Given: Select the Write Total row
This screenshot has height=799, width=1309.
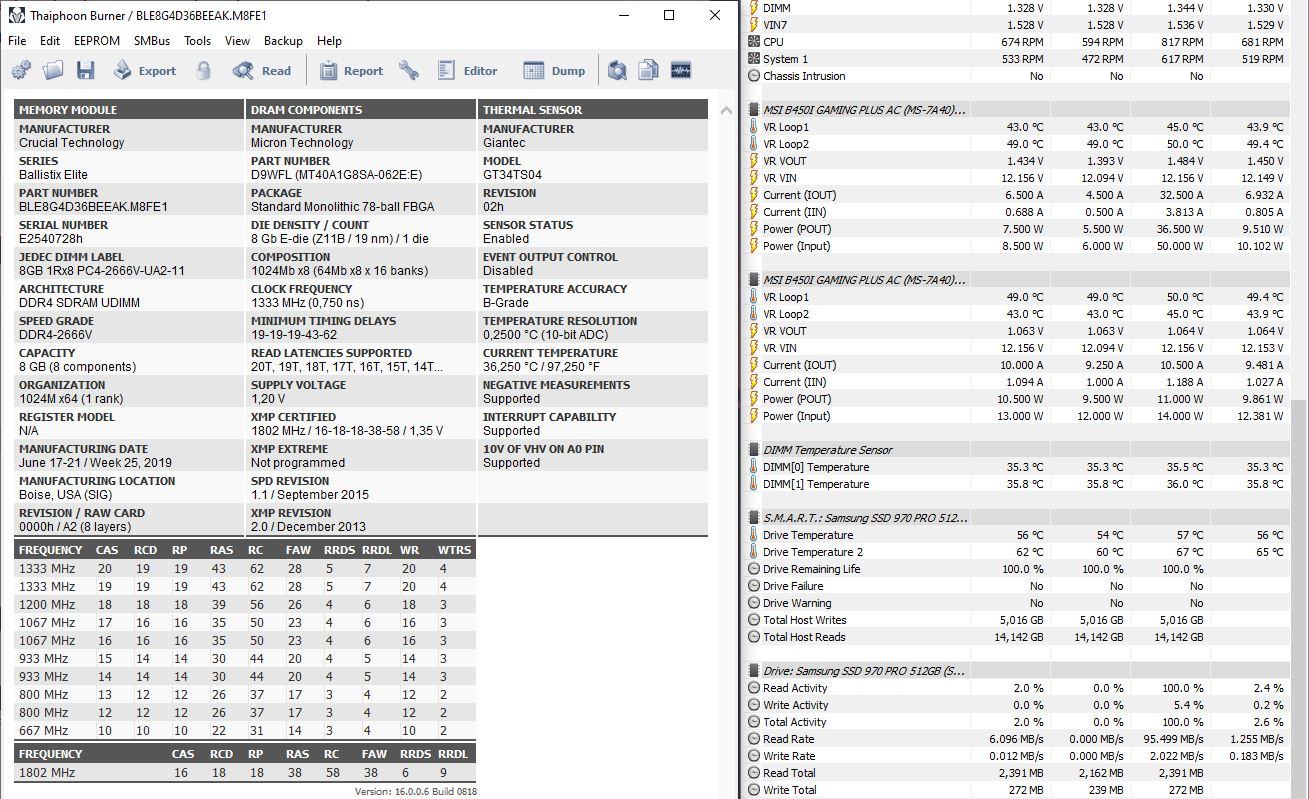Looking at the screenshot, I should (1018, 790).
